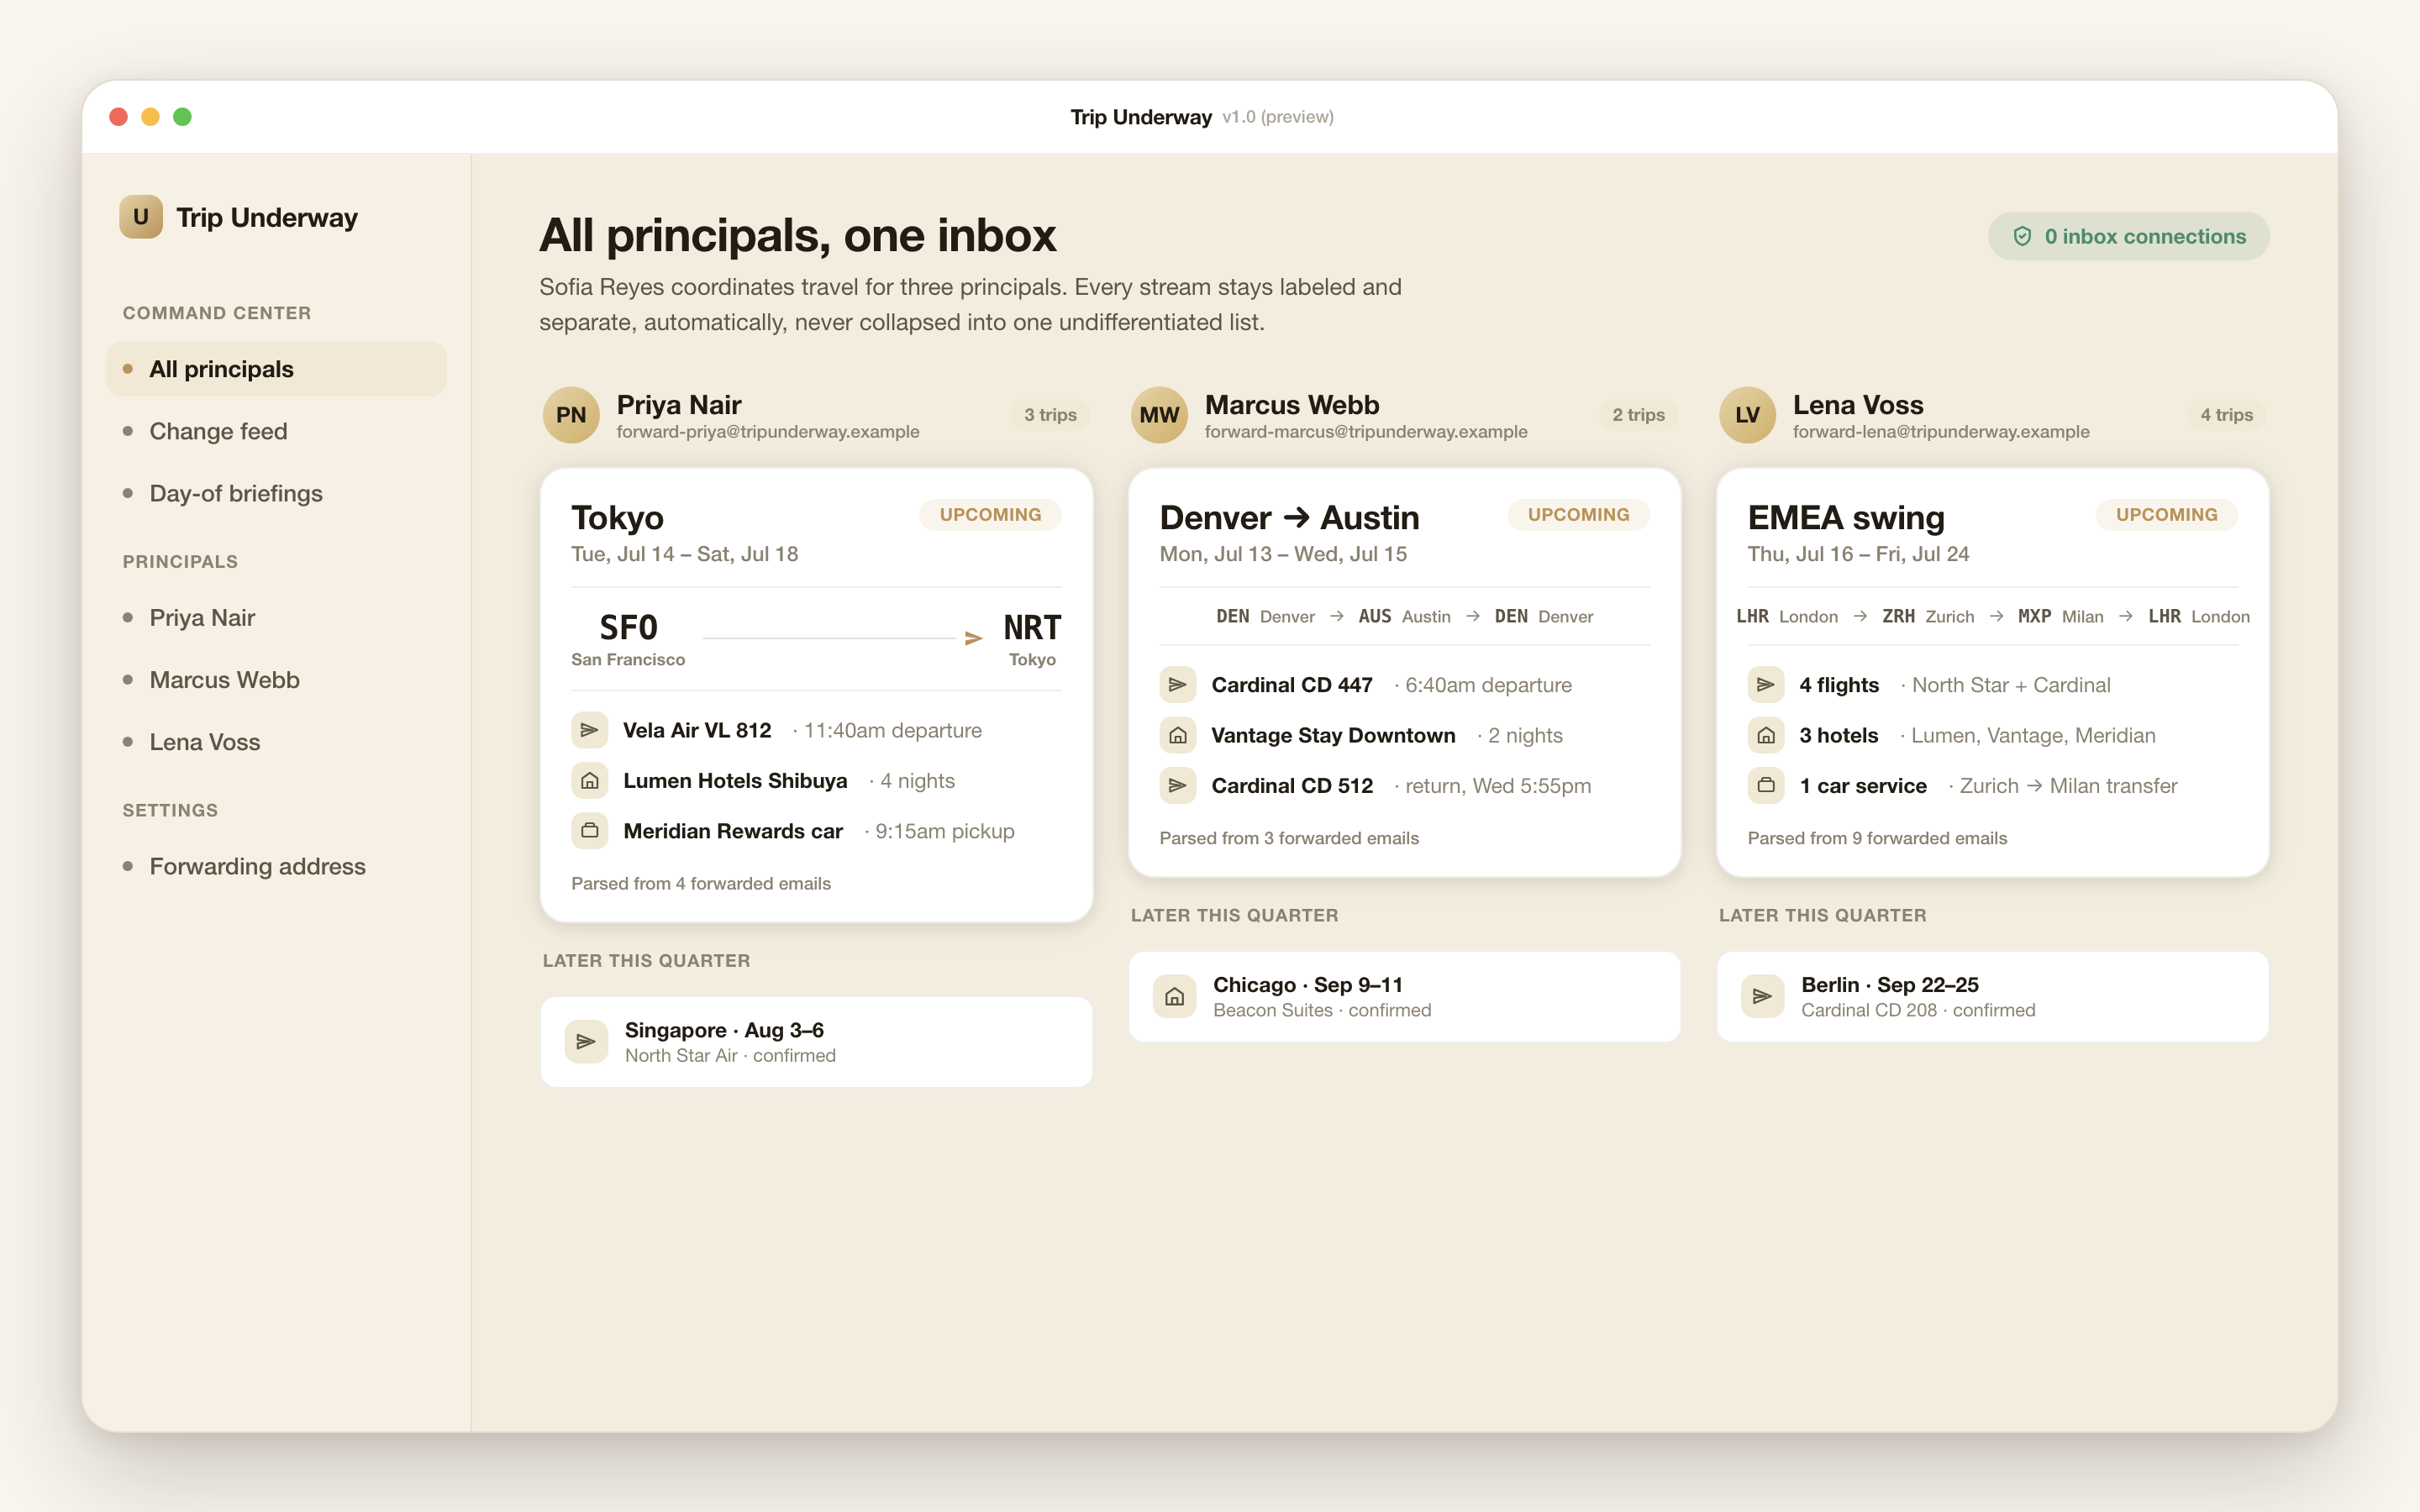
Task: Click the 1 car service icon
Action: pyautogui.click(x=1765, y=786)
